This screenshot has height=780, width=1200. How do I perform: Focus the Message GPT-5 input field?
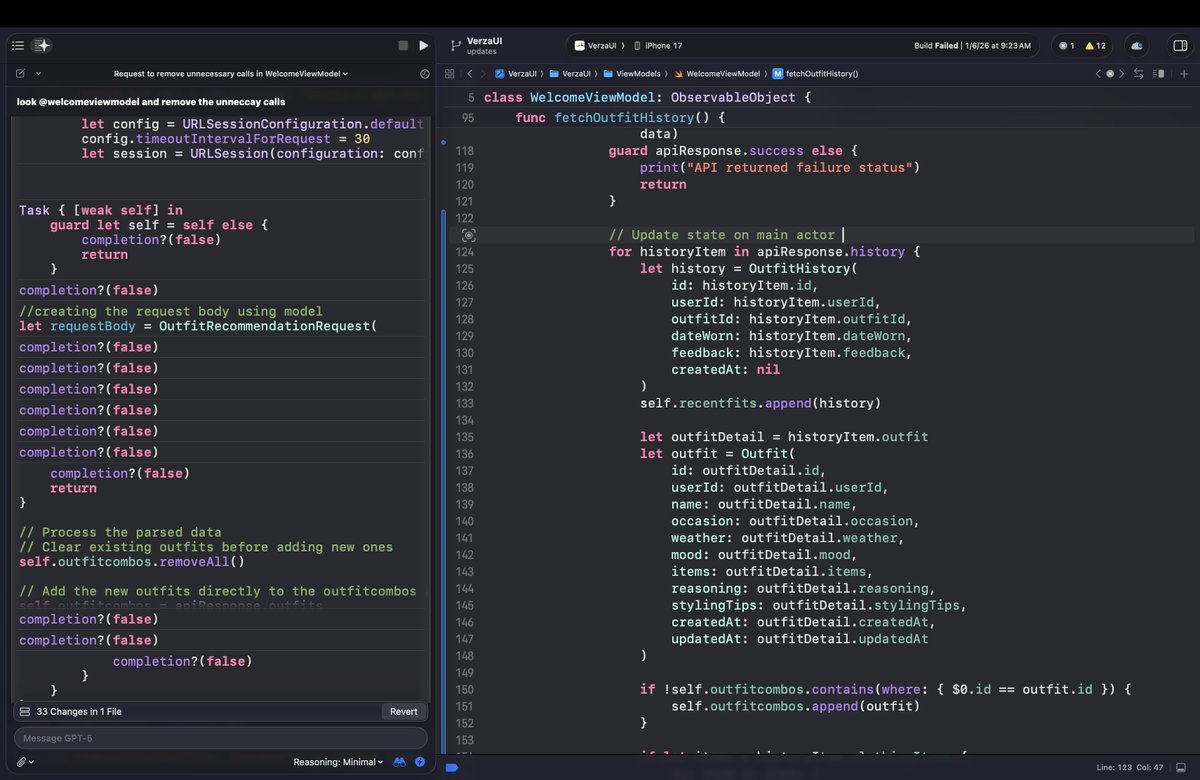[x=220, y=738]
